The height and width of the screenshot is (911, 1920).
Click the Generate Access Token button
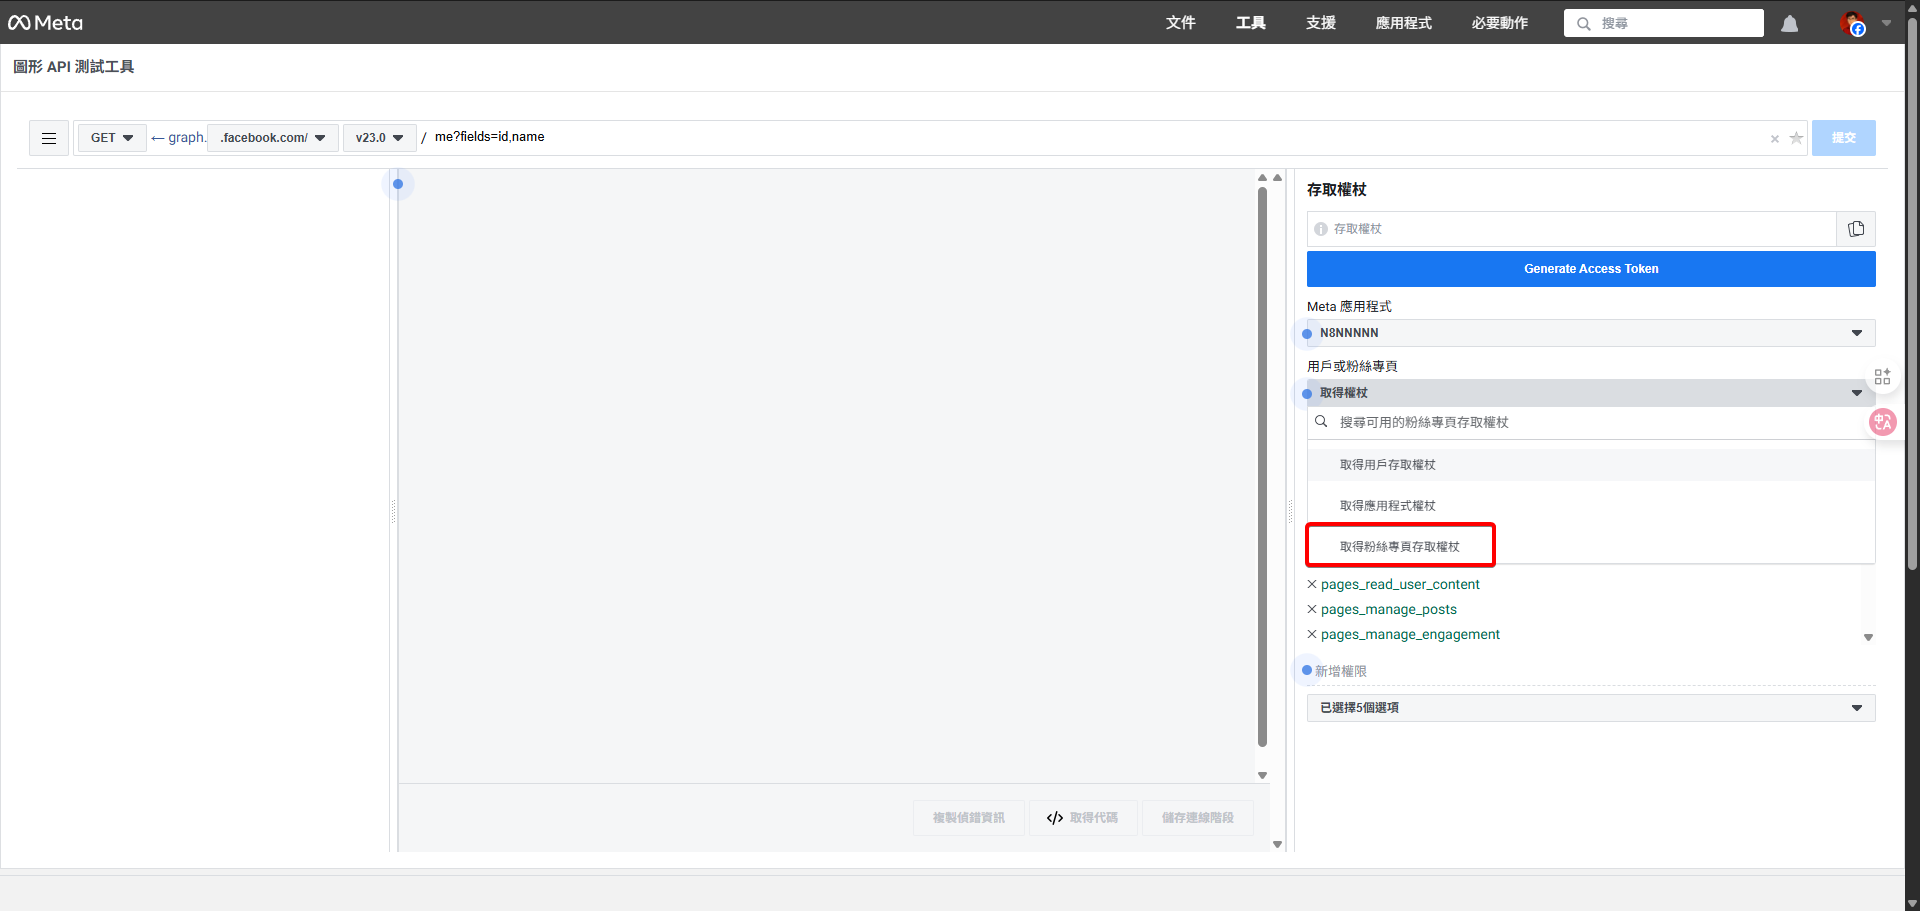[x=1590, y=268]
